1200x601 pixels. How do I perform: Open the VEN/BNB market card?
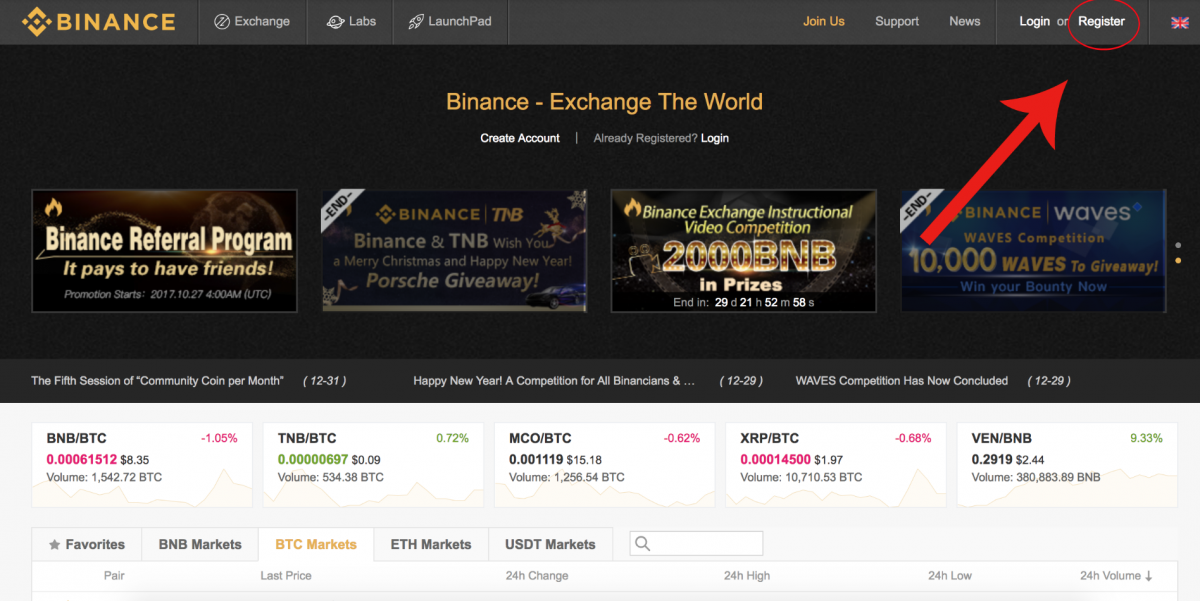point(1067,464)
